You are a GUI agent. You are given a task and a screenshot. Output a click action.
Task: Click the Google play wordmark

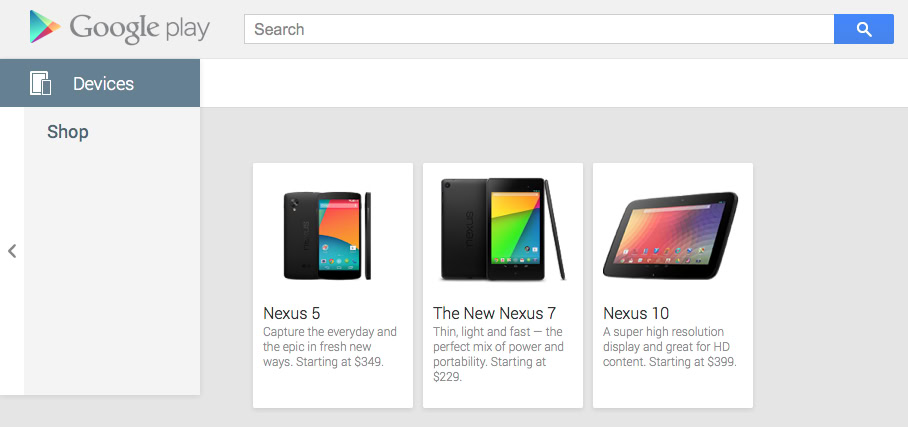[139, 28]
